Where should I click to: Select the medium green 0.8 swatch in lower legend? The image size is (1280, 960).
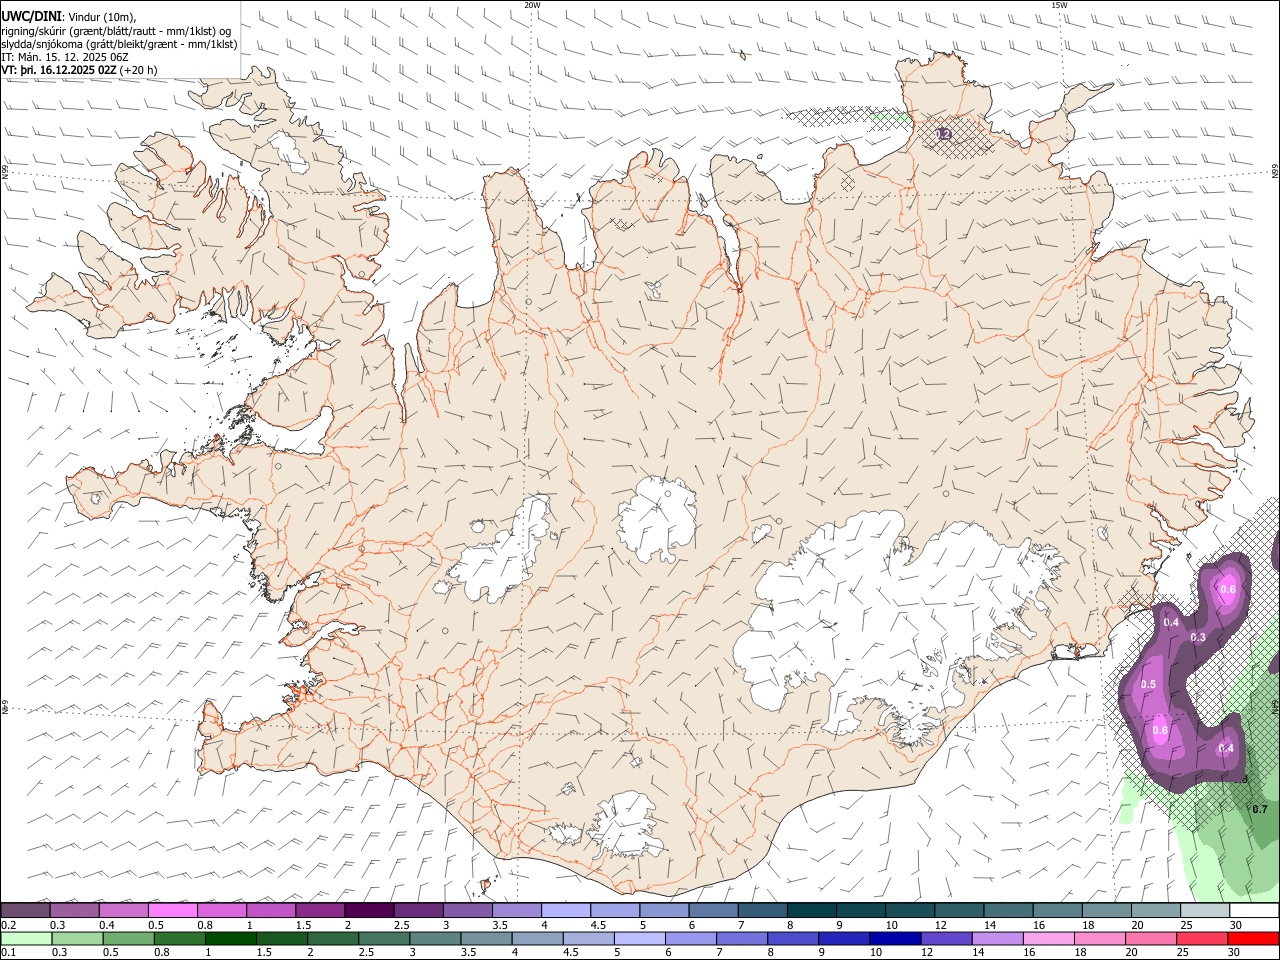tap(180, 938)
